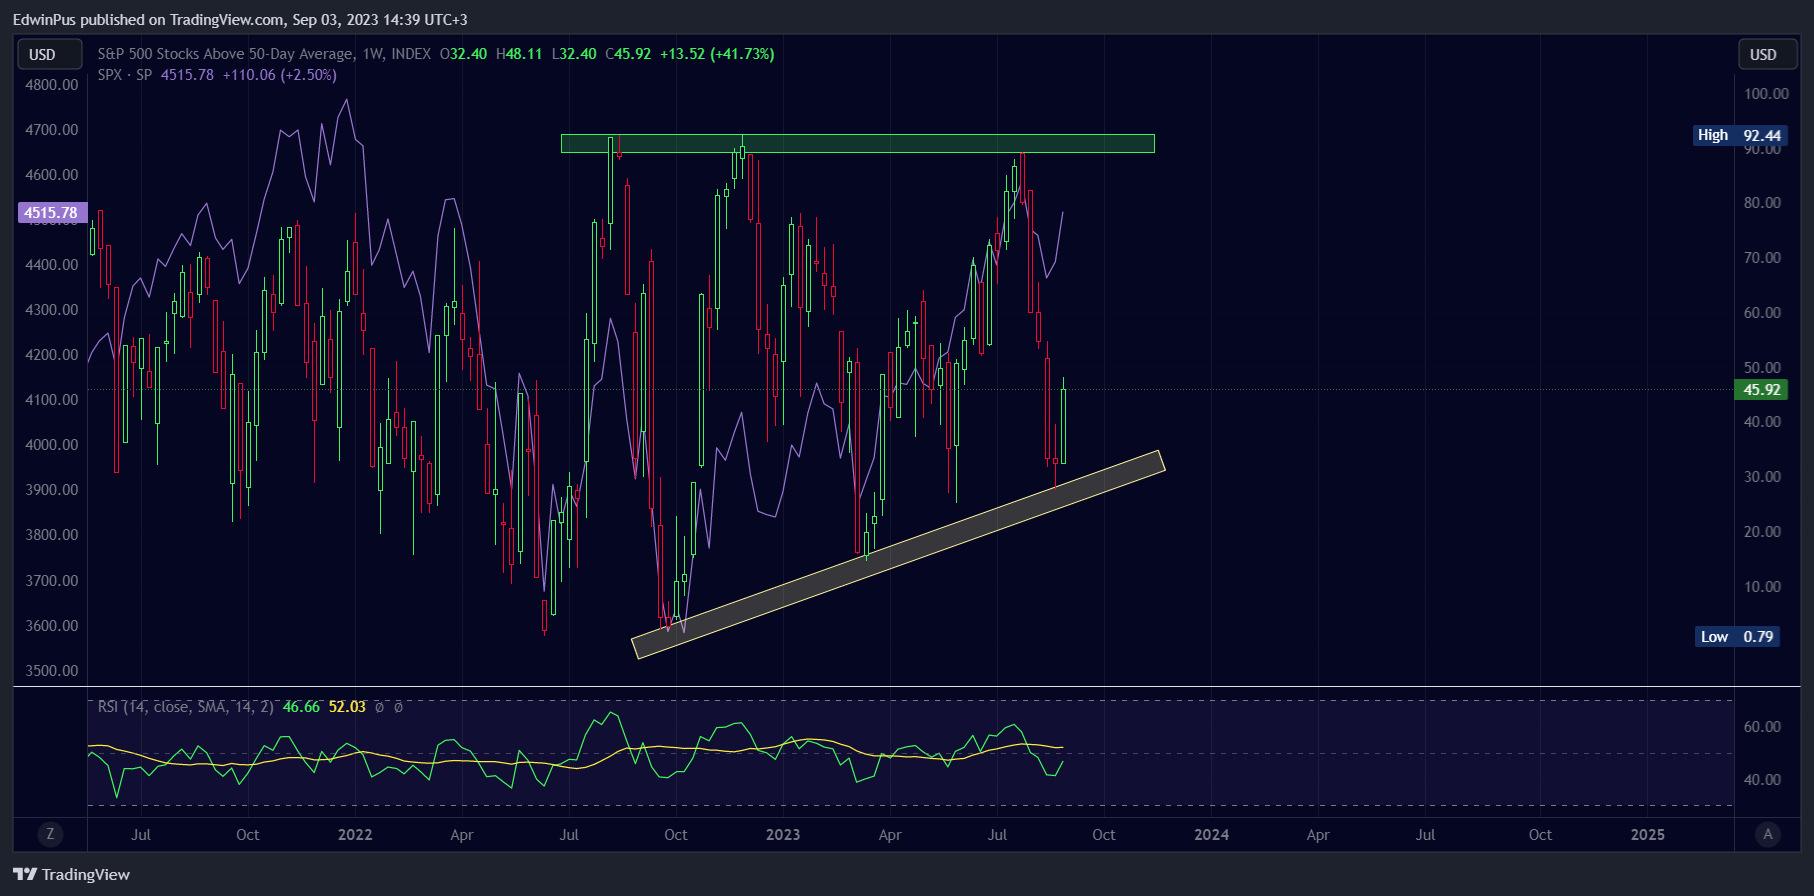
Task: Select the yellow ascending trendline channel
Action: tap(899, 554)
